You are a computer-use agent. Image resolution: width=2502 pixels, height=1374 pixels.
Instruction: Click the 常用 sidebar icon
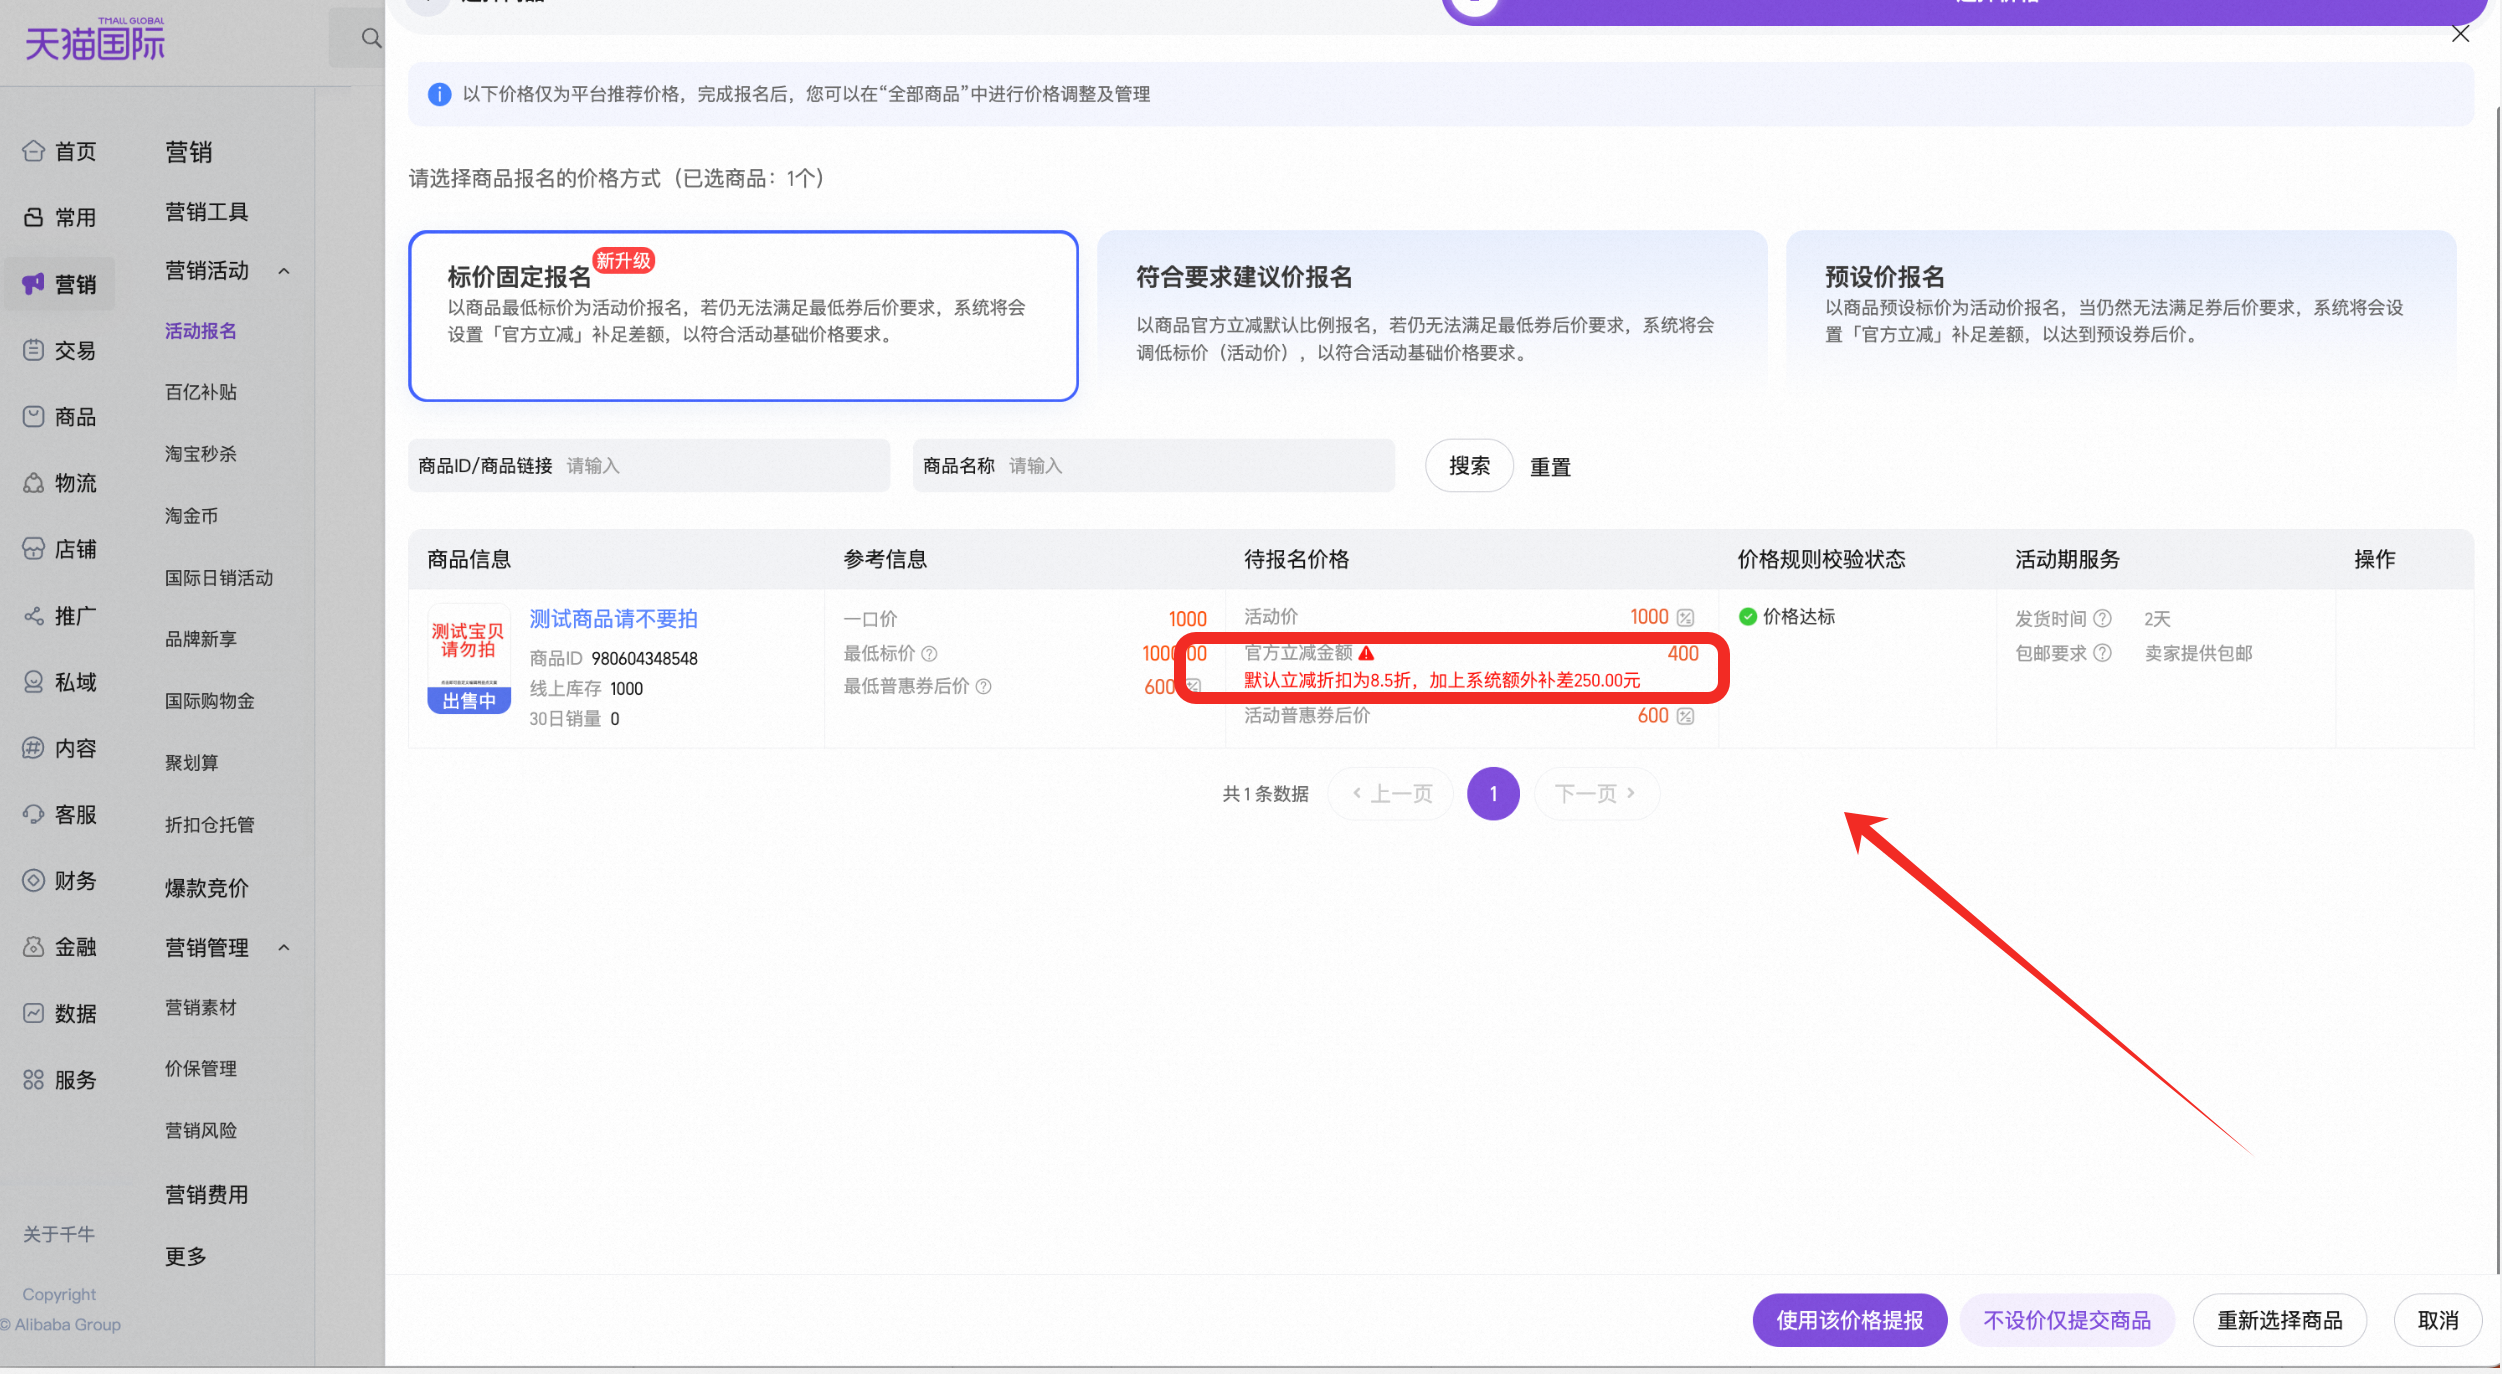click(x=34, y=217)
